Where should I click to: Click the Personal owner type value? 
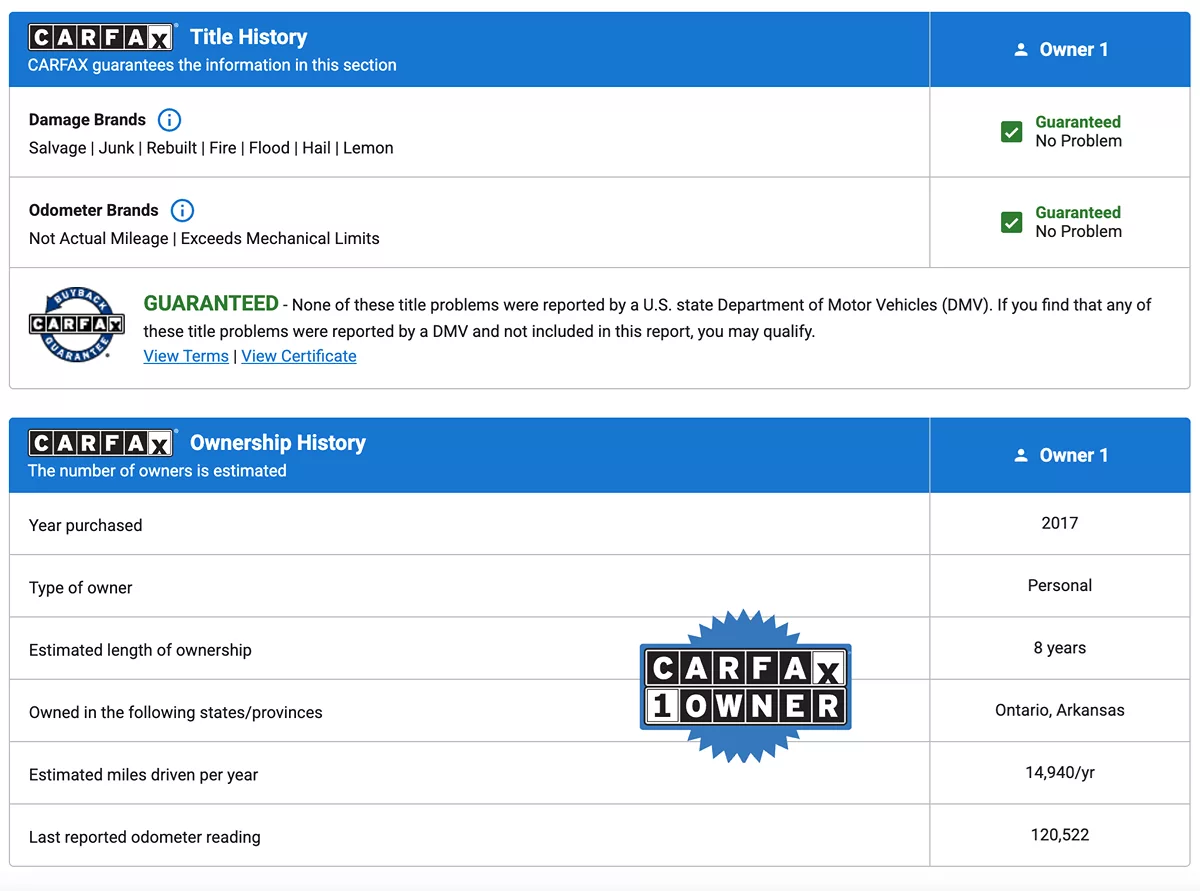(1059, 585)
